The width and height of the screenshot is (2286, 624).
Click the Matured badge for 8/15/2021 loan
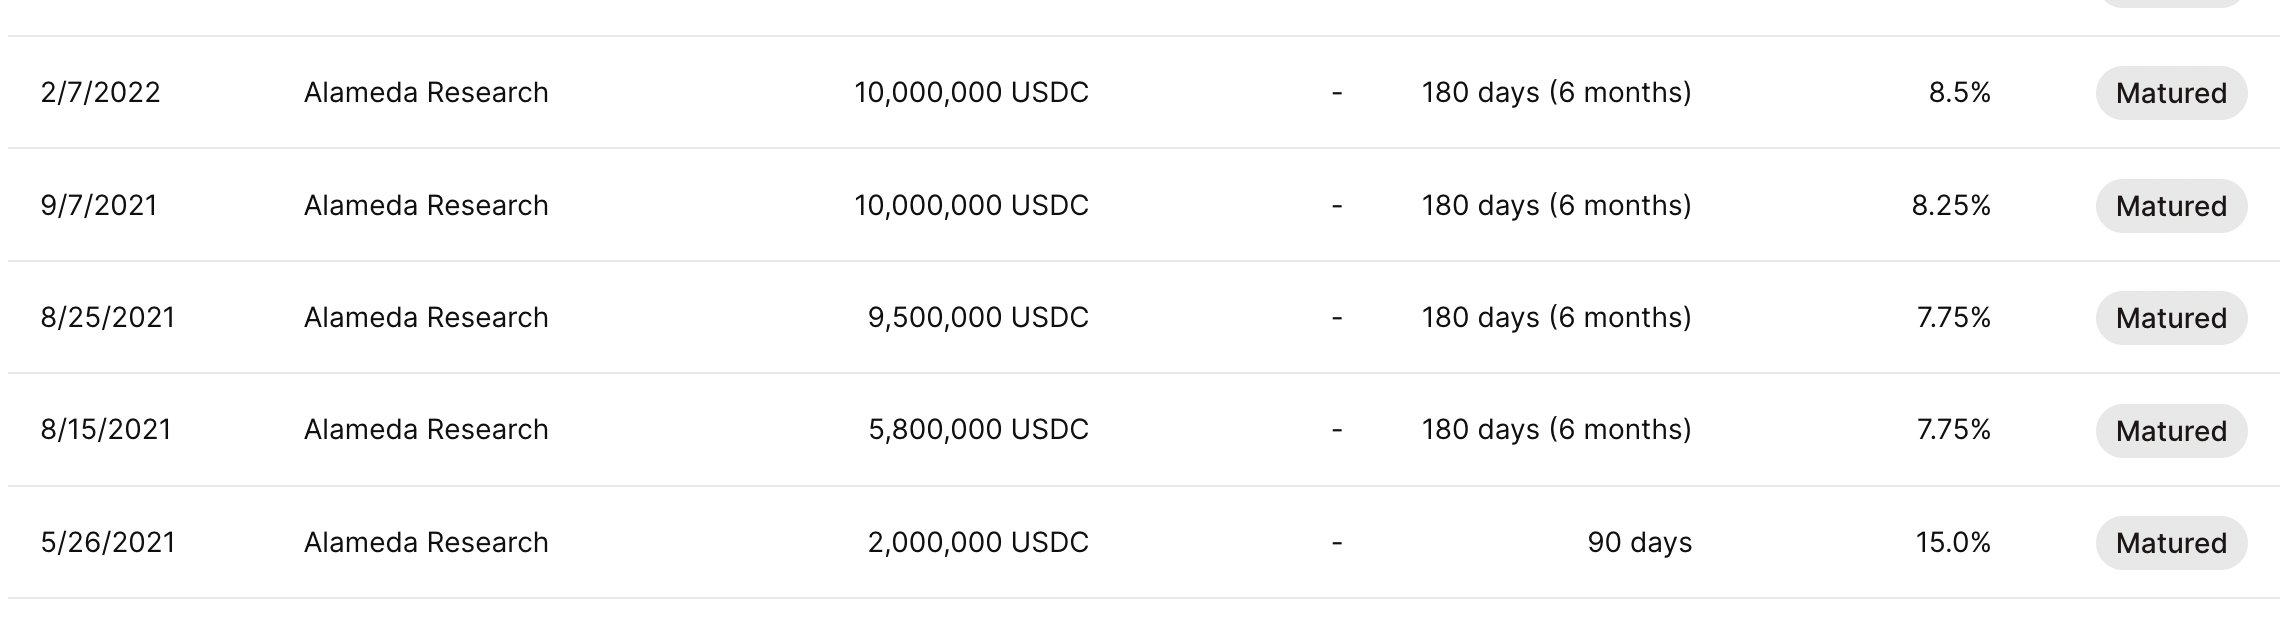[x=2171, y=431]
